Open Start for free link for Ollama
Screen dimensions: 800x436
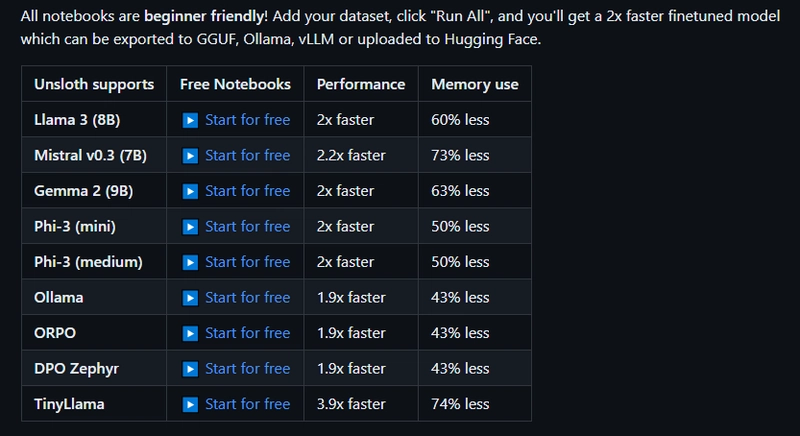point(247,297)
